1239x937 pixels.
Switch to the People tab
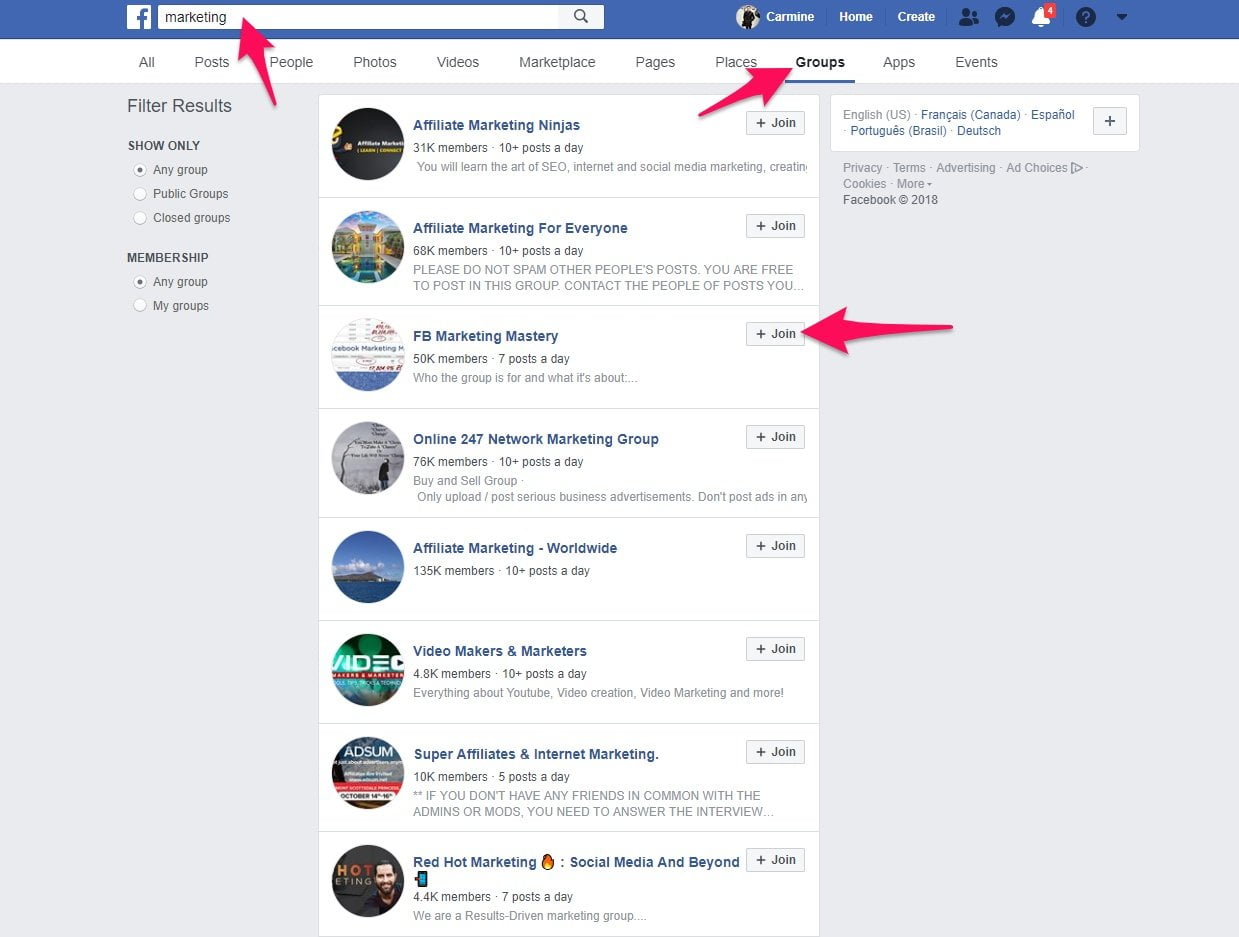point(291,62)
